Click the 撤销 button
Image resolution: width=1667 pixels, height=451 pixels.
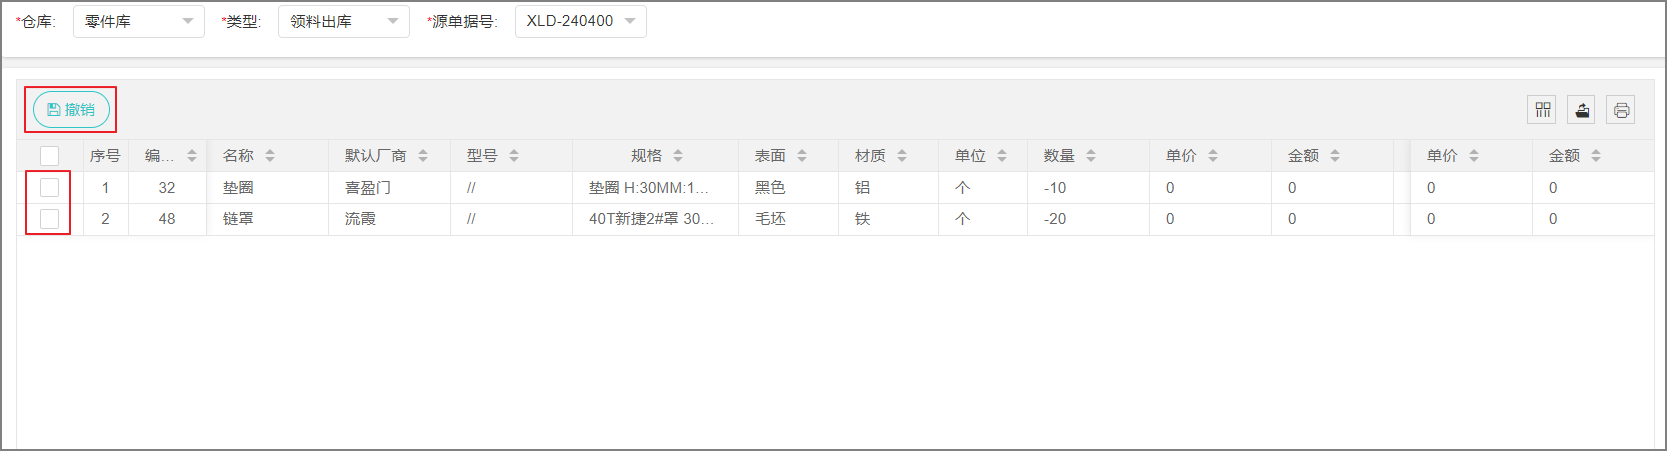tap(71, 110)
